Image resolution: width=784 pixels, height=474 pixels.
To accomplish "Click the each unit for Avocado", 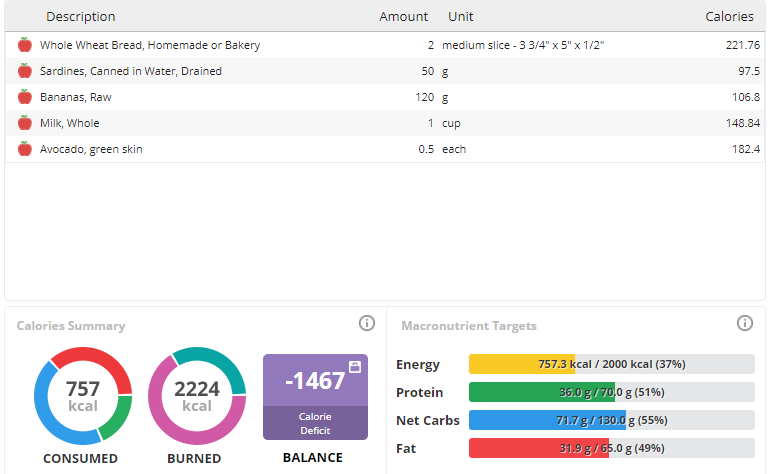I will coord(454,149).
